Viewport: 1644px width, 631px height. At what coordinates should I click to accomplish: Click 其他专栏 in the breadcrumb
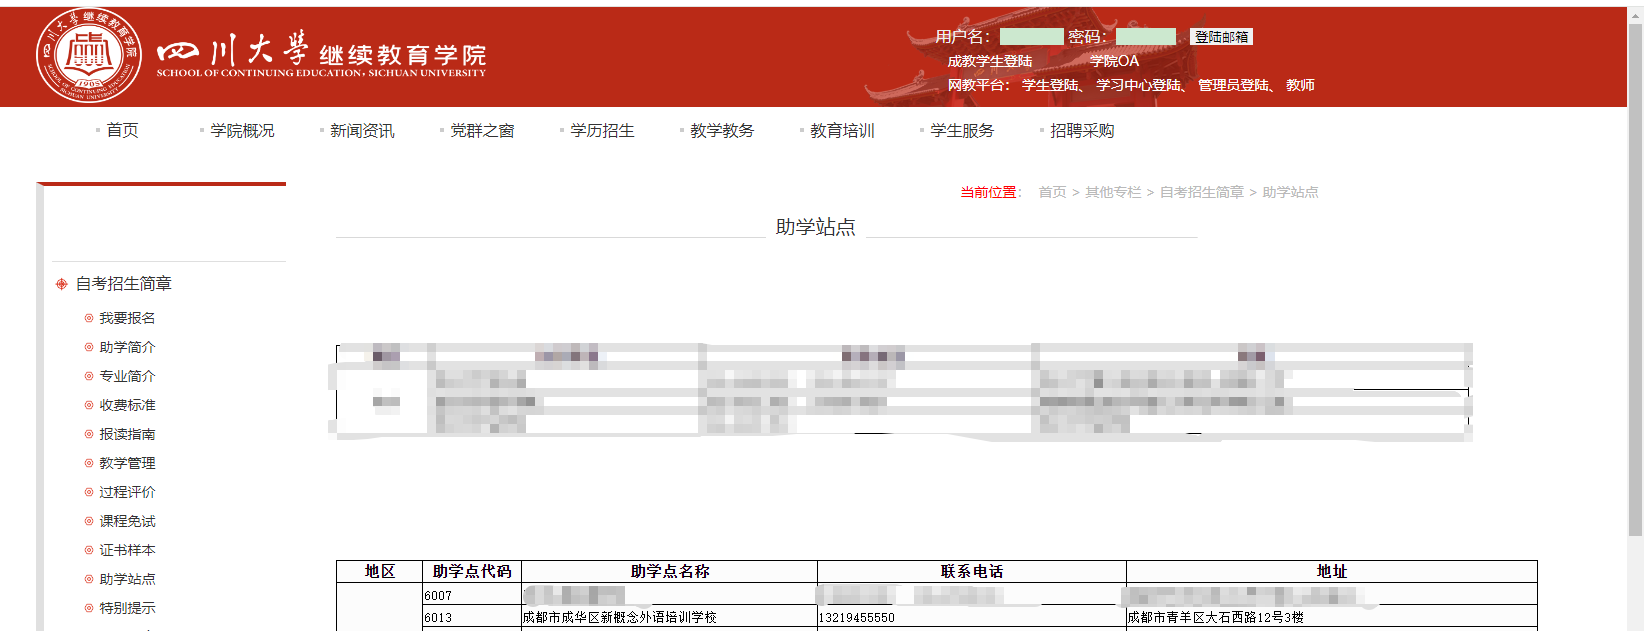pos(1112,192)
